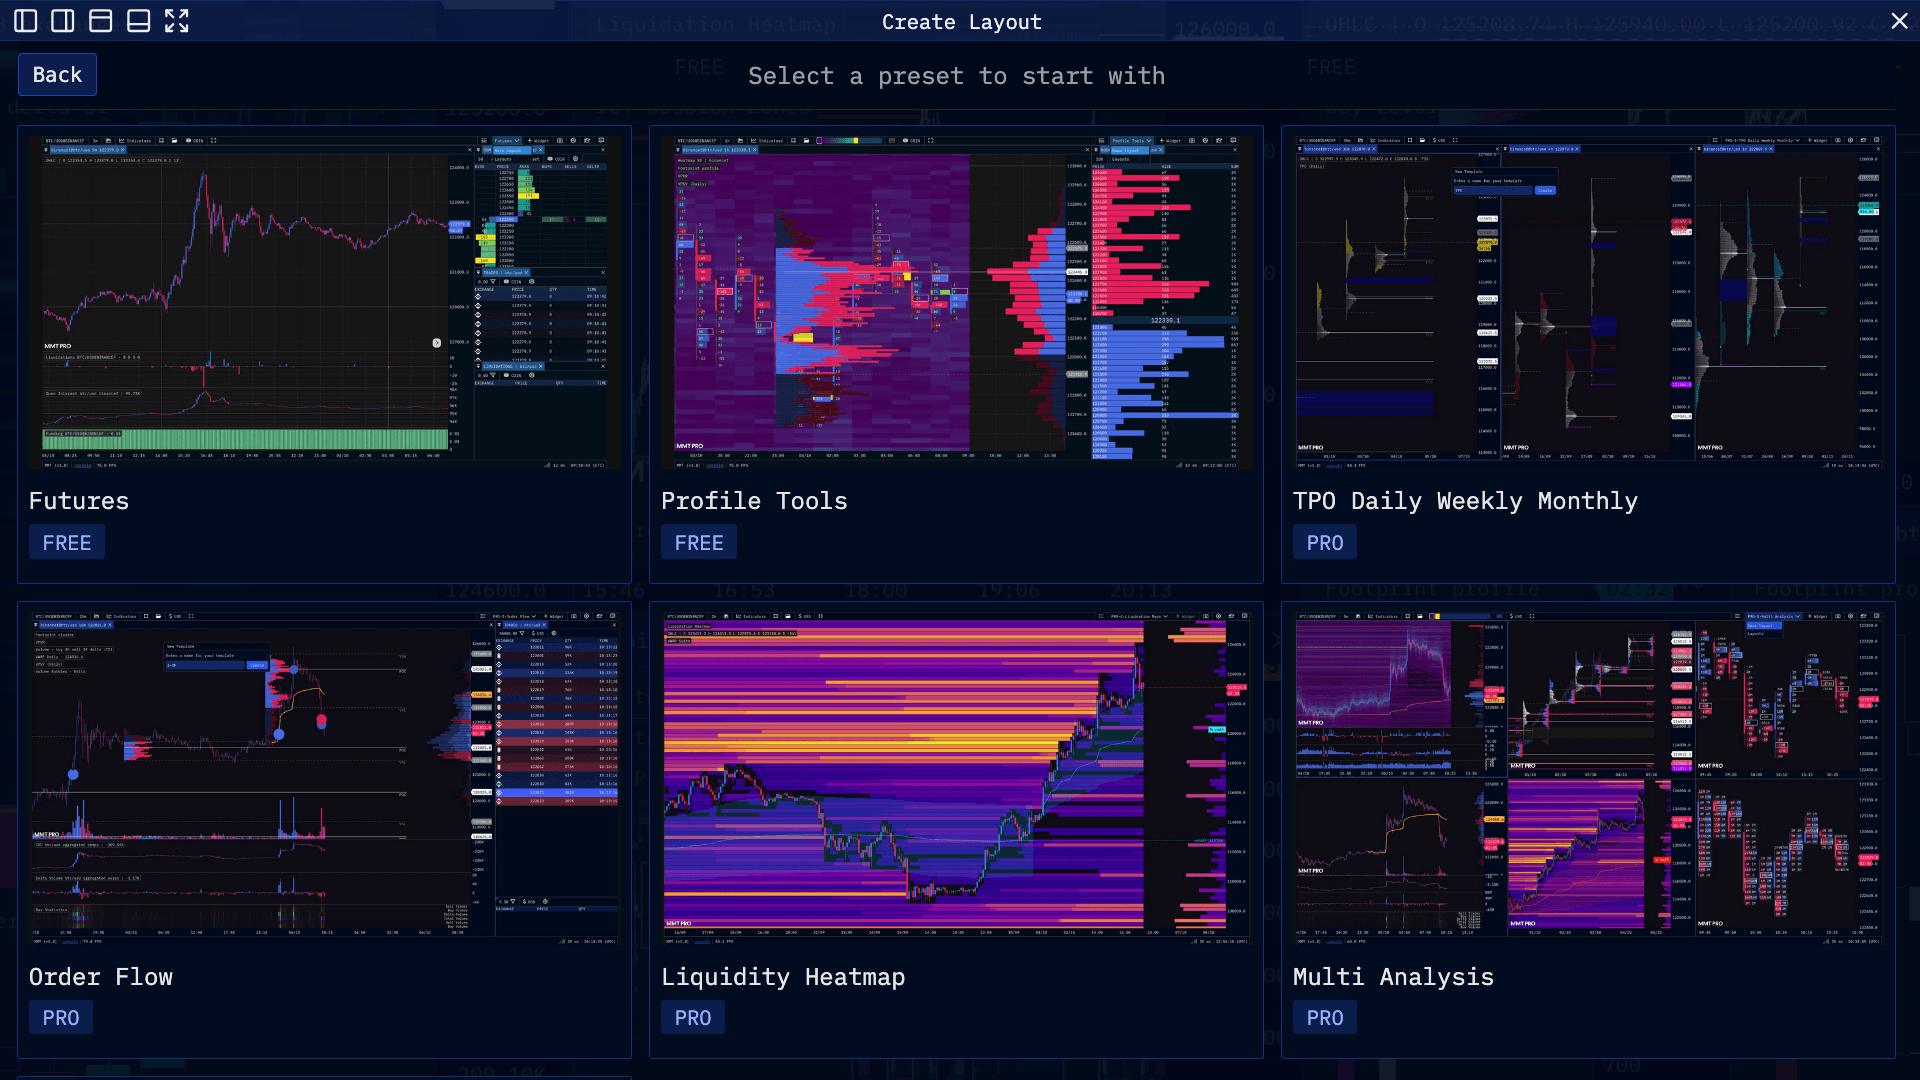The height and width of the screenshot is (1080, 1920).
Task: Dock the dialog to the bottom
Action: point(138,21)
